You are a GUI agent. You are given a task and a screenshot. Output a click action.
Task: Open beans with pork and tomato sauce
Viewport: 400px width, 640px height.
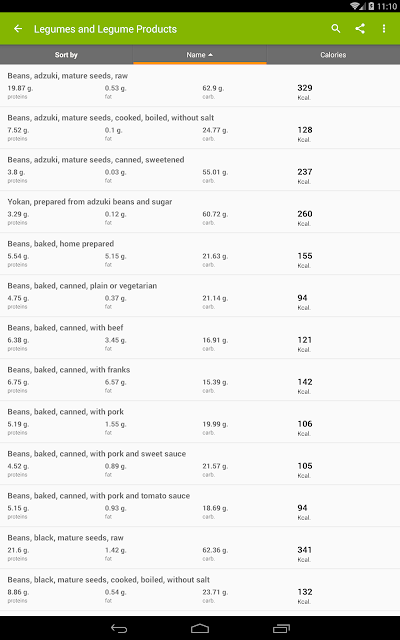coord(200,506)
